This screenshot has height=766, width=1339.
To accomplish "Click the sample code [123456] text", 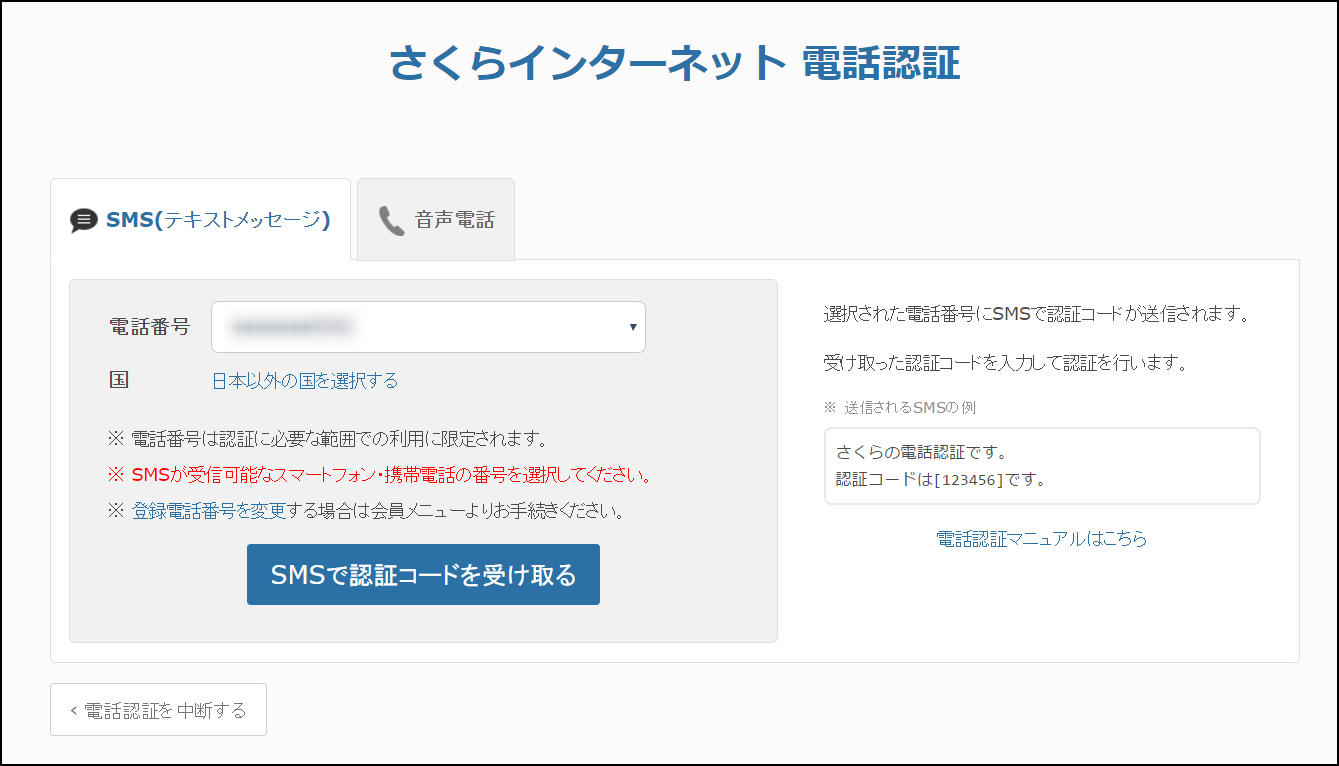I will (968, 480).
